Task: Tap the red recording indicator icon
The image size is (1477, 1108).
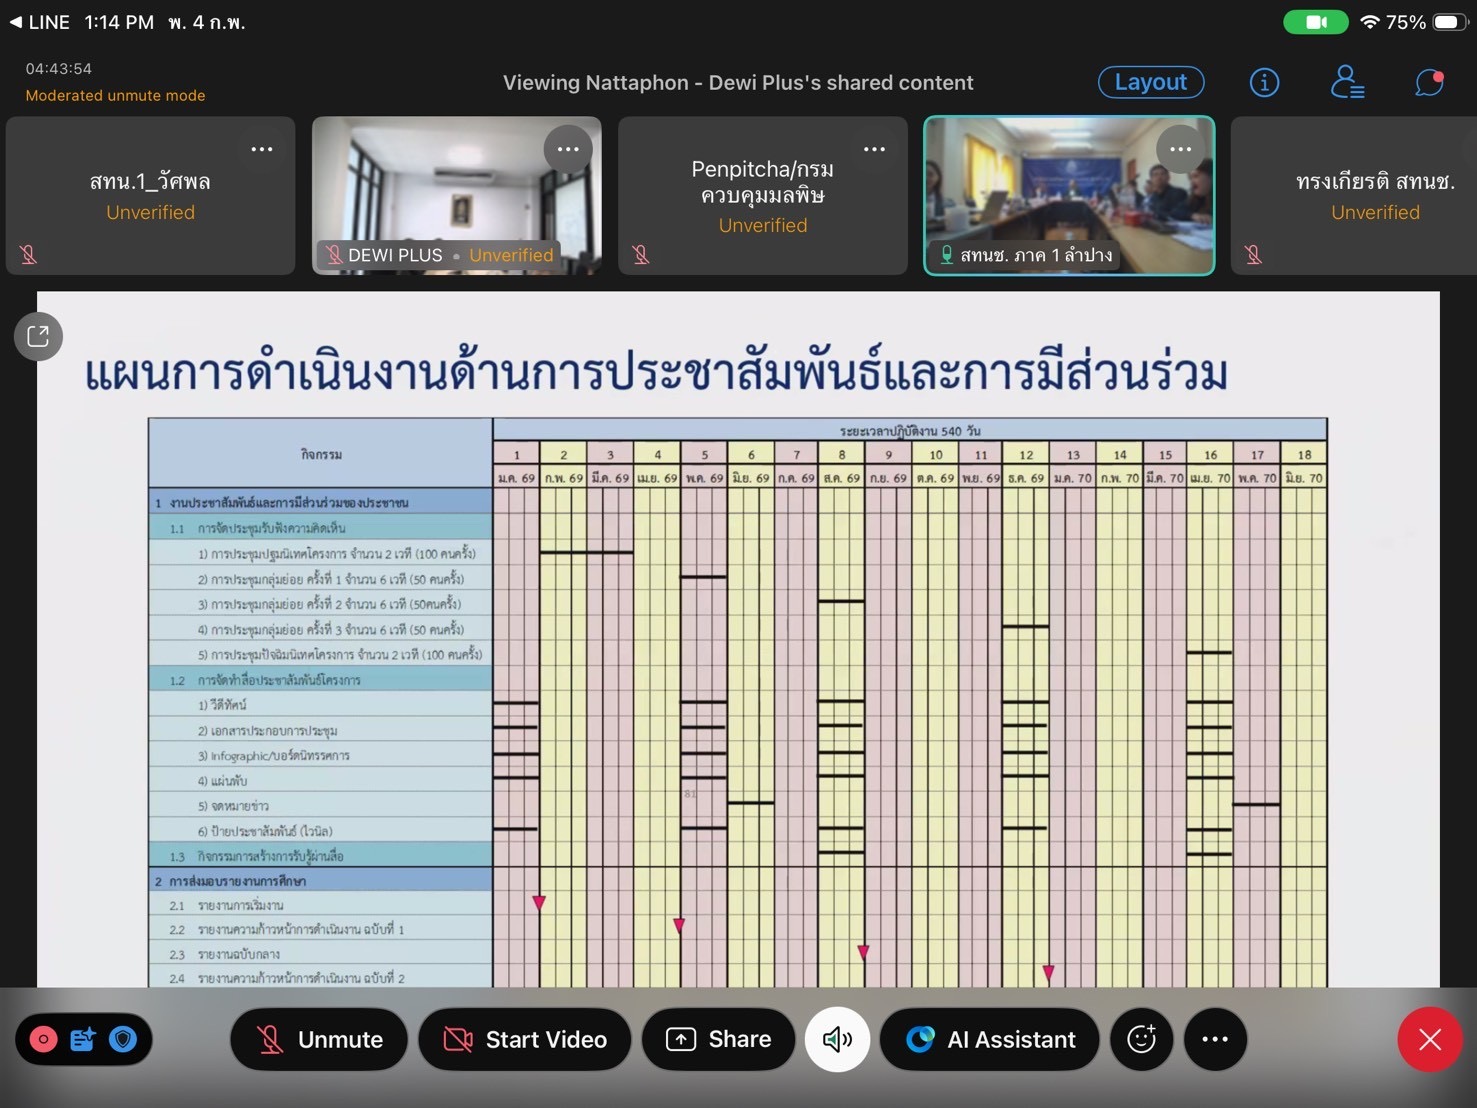Action: click(x=44, y=1040)
